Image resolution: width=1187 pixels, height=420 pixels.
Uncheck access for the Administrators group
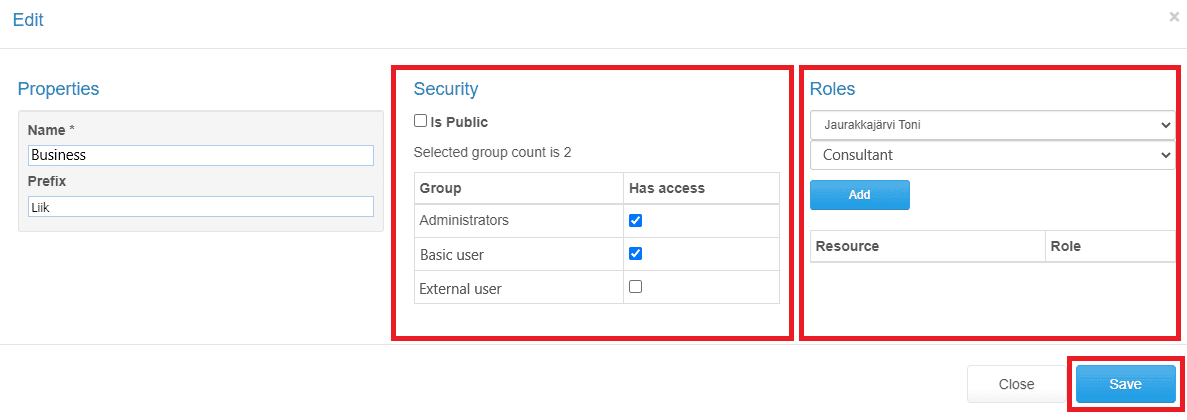[636, 220]
